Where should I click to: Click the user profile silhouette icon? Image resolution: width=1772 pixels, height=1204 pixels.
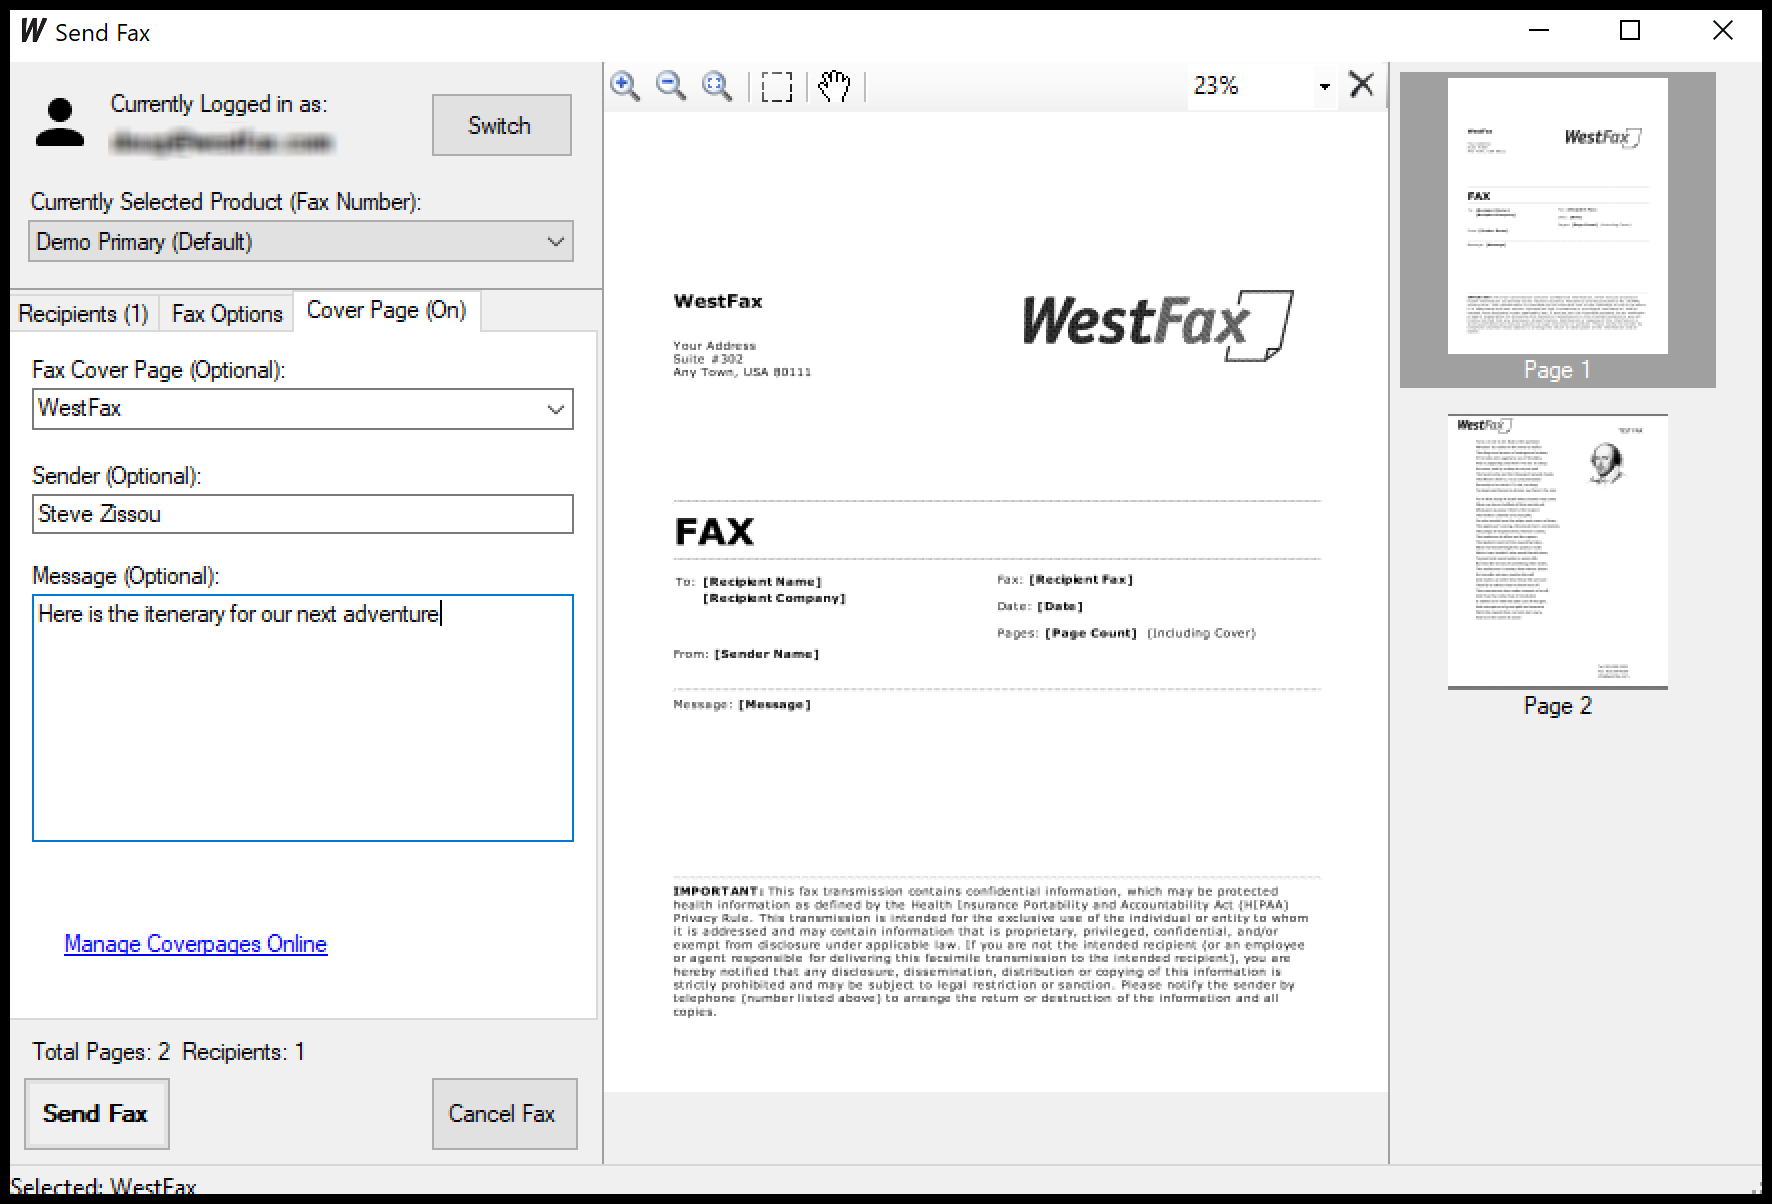coord(60,123)
